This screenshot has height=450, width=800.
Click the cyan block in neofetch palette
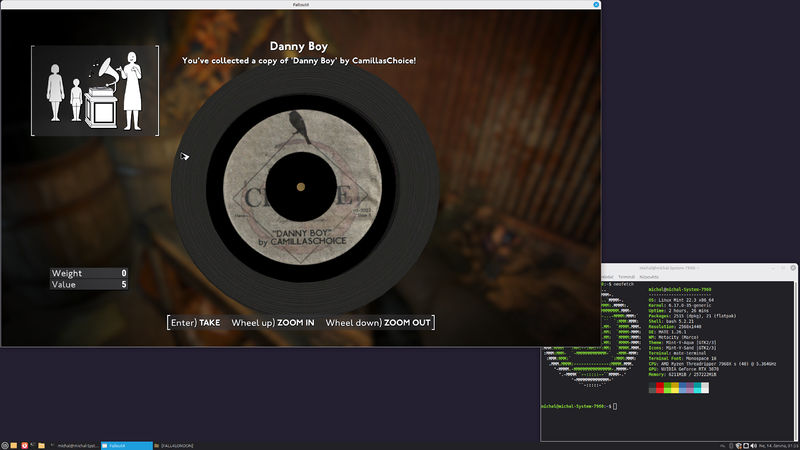pyautogui.click(x=697, y=388)
